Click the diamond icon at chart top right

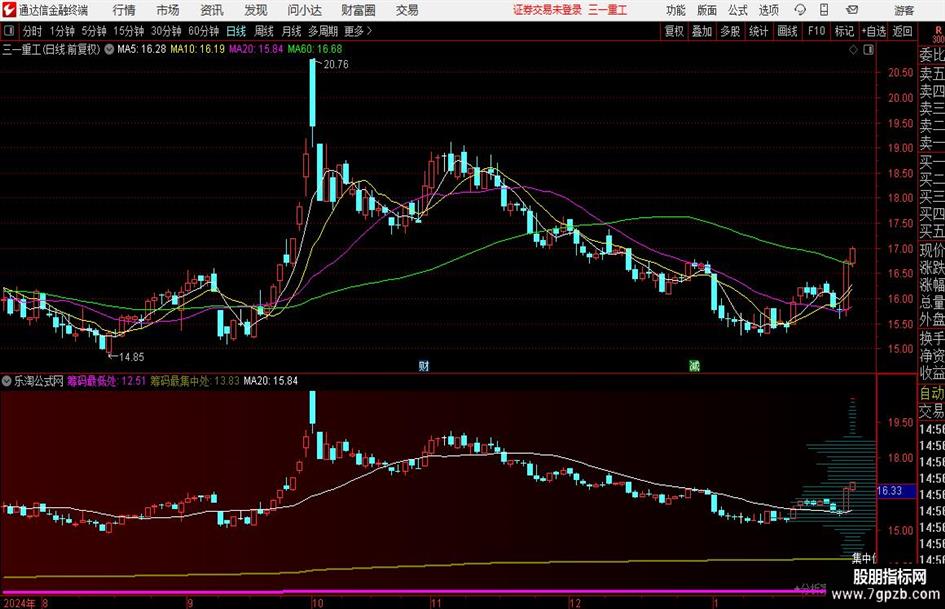point(853,50)
